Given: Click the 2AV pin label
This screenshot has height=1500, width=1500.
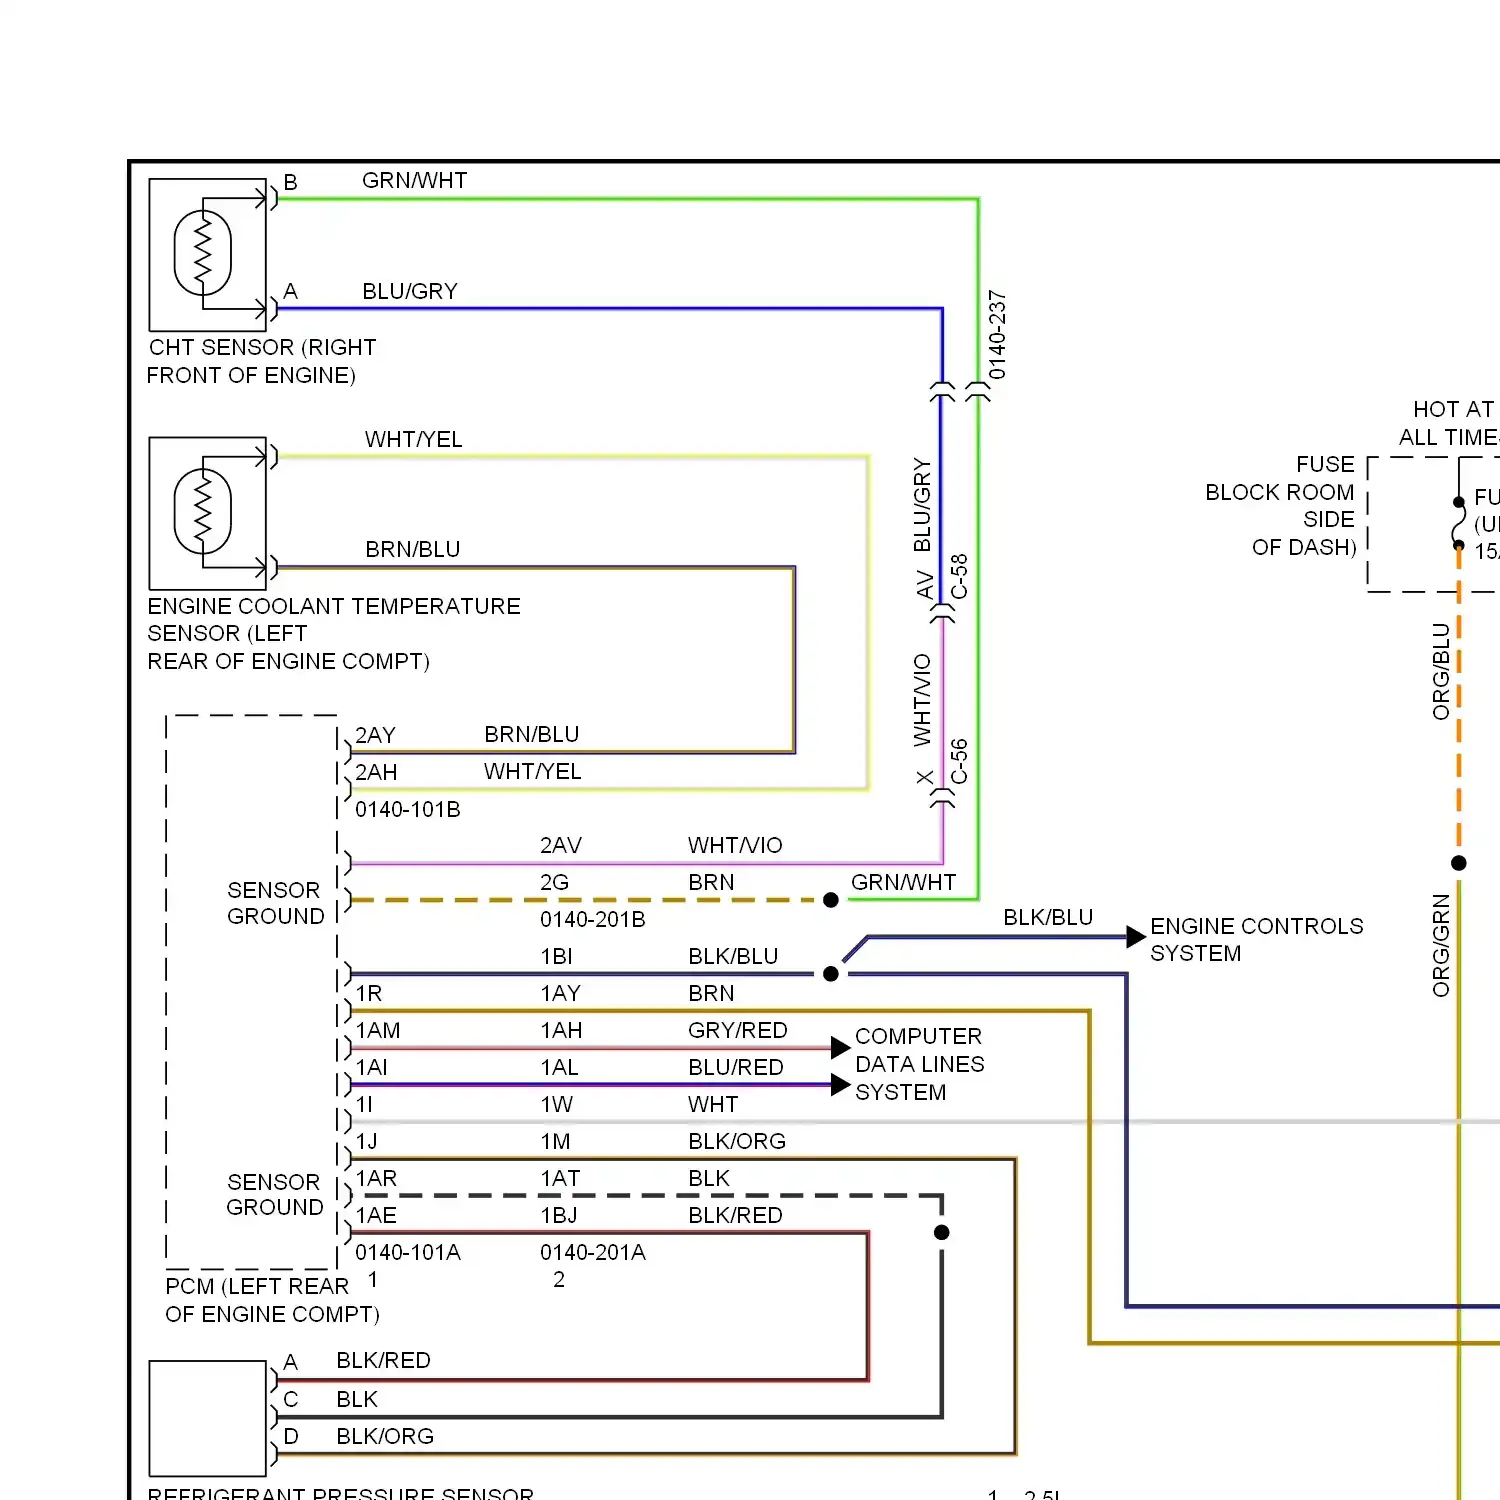Looking at the screenshot, I should (x=561, y=846).
